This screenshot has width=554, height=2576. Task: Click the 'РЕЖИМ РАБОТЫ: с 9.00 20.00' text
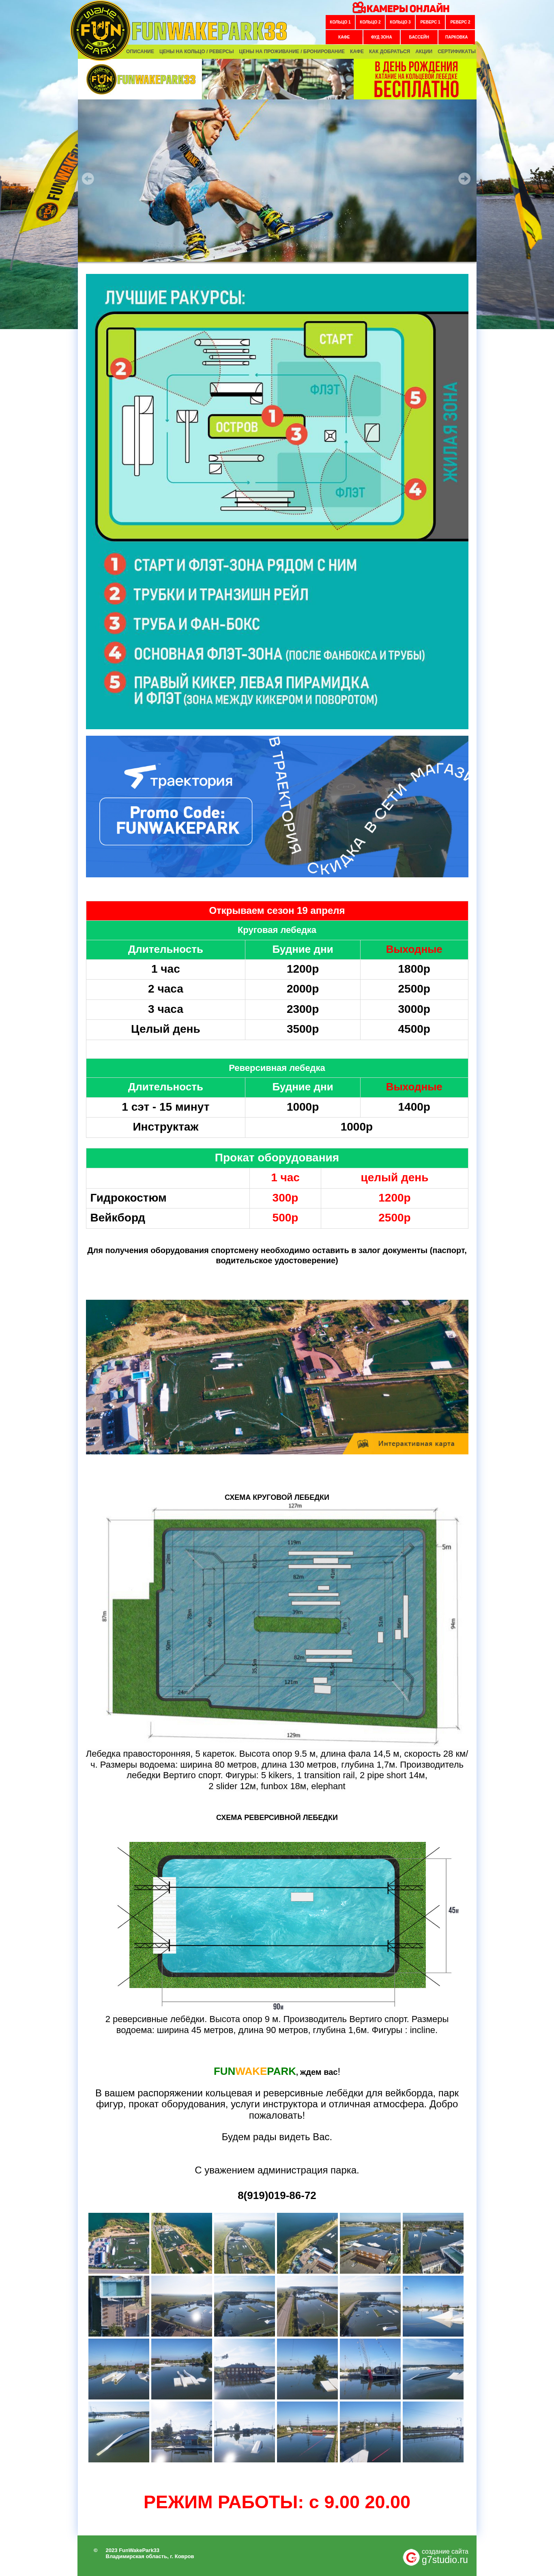[277, 2502]
